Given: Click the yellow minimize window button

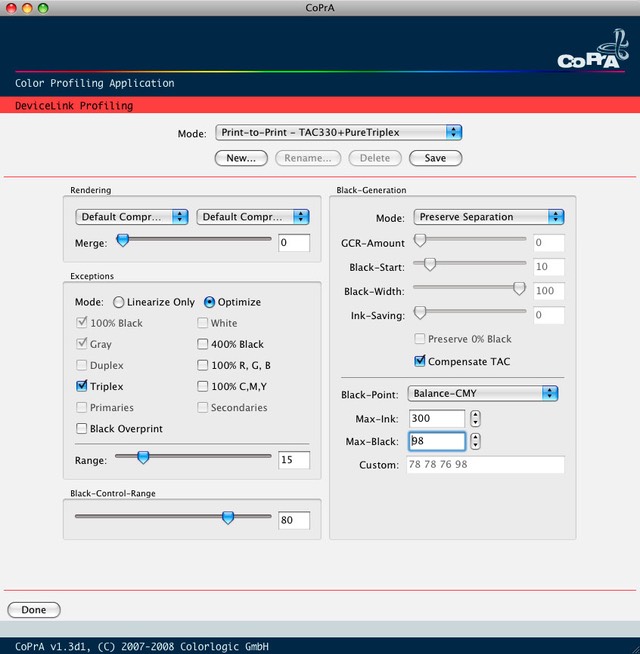Looking at the screenshot, I should tap(27, 8).
